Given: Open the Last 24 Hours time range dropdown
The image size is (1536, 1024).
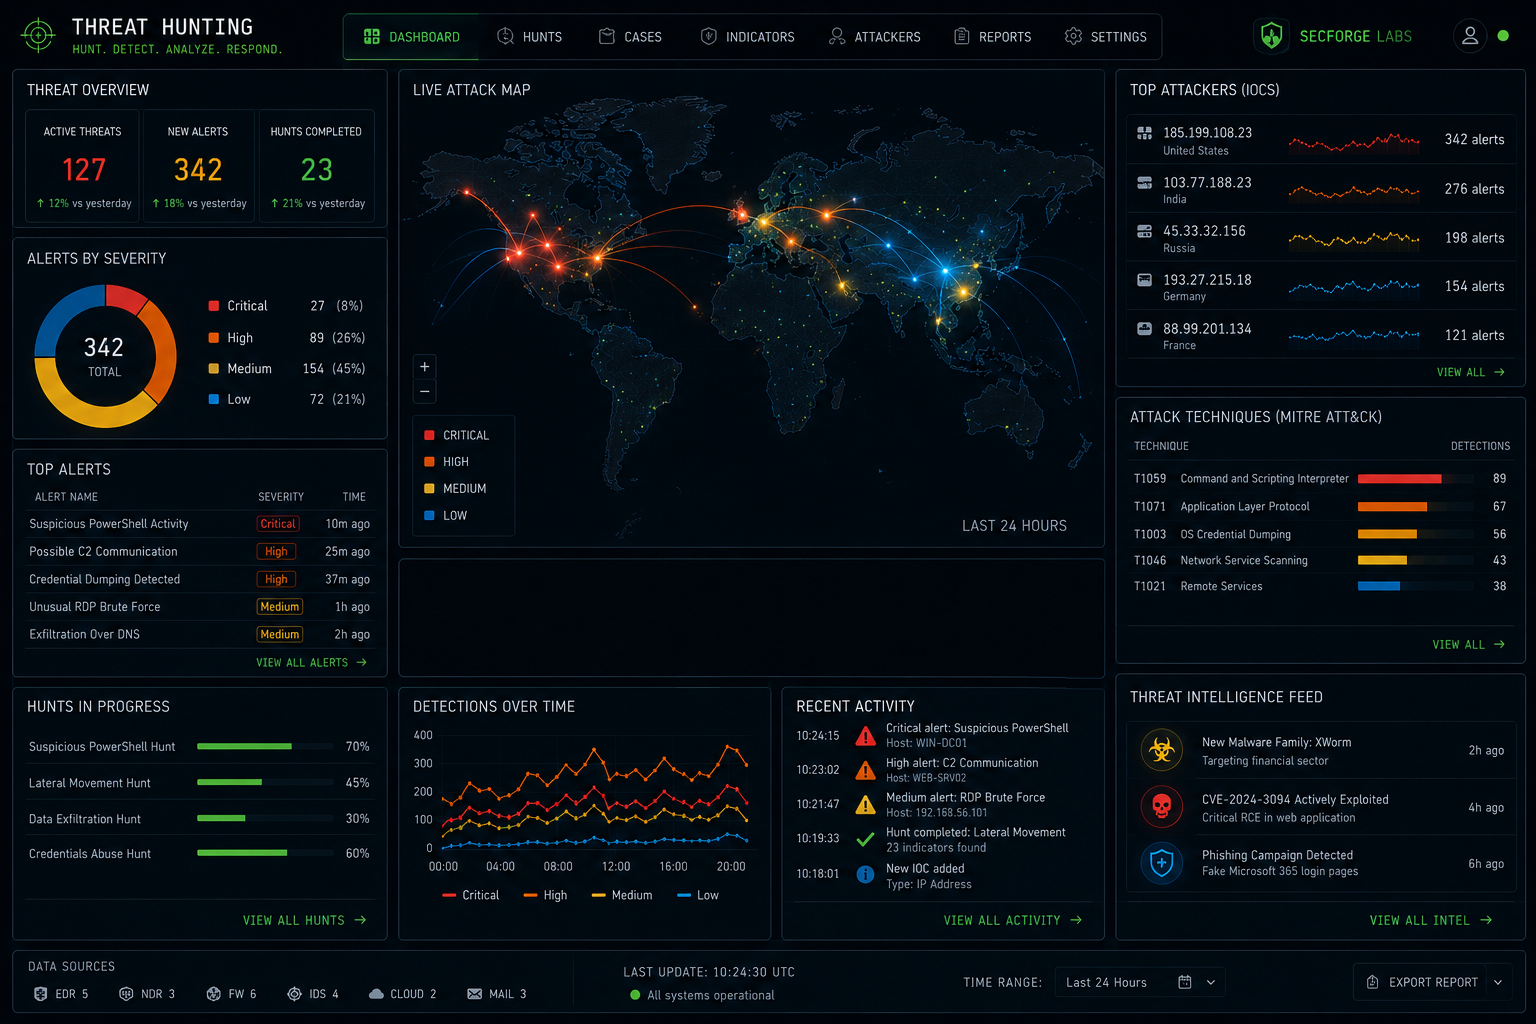Looking at the screenshot, I should tap(1140, 982).
